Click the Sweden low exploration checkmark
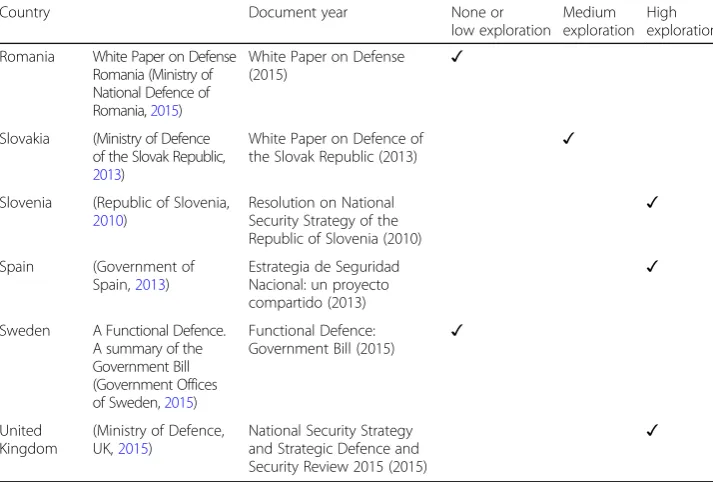The height and width of the screenshot is (482, 713). click(457, 331)
